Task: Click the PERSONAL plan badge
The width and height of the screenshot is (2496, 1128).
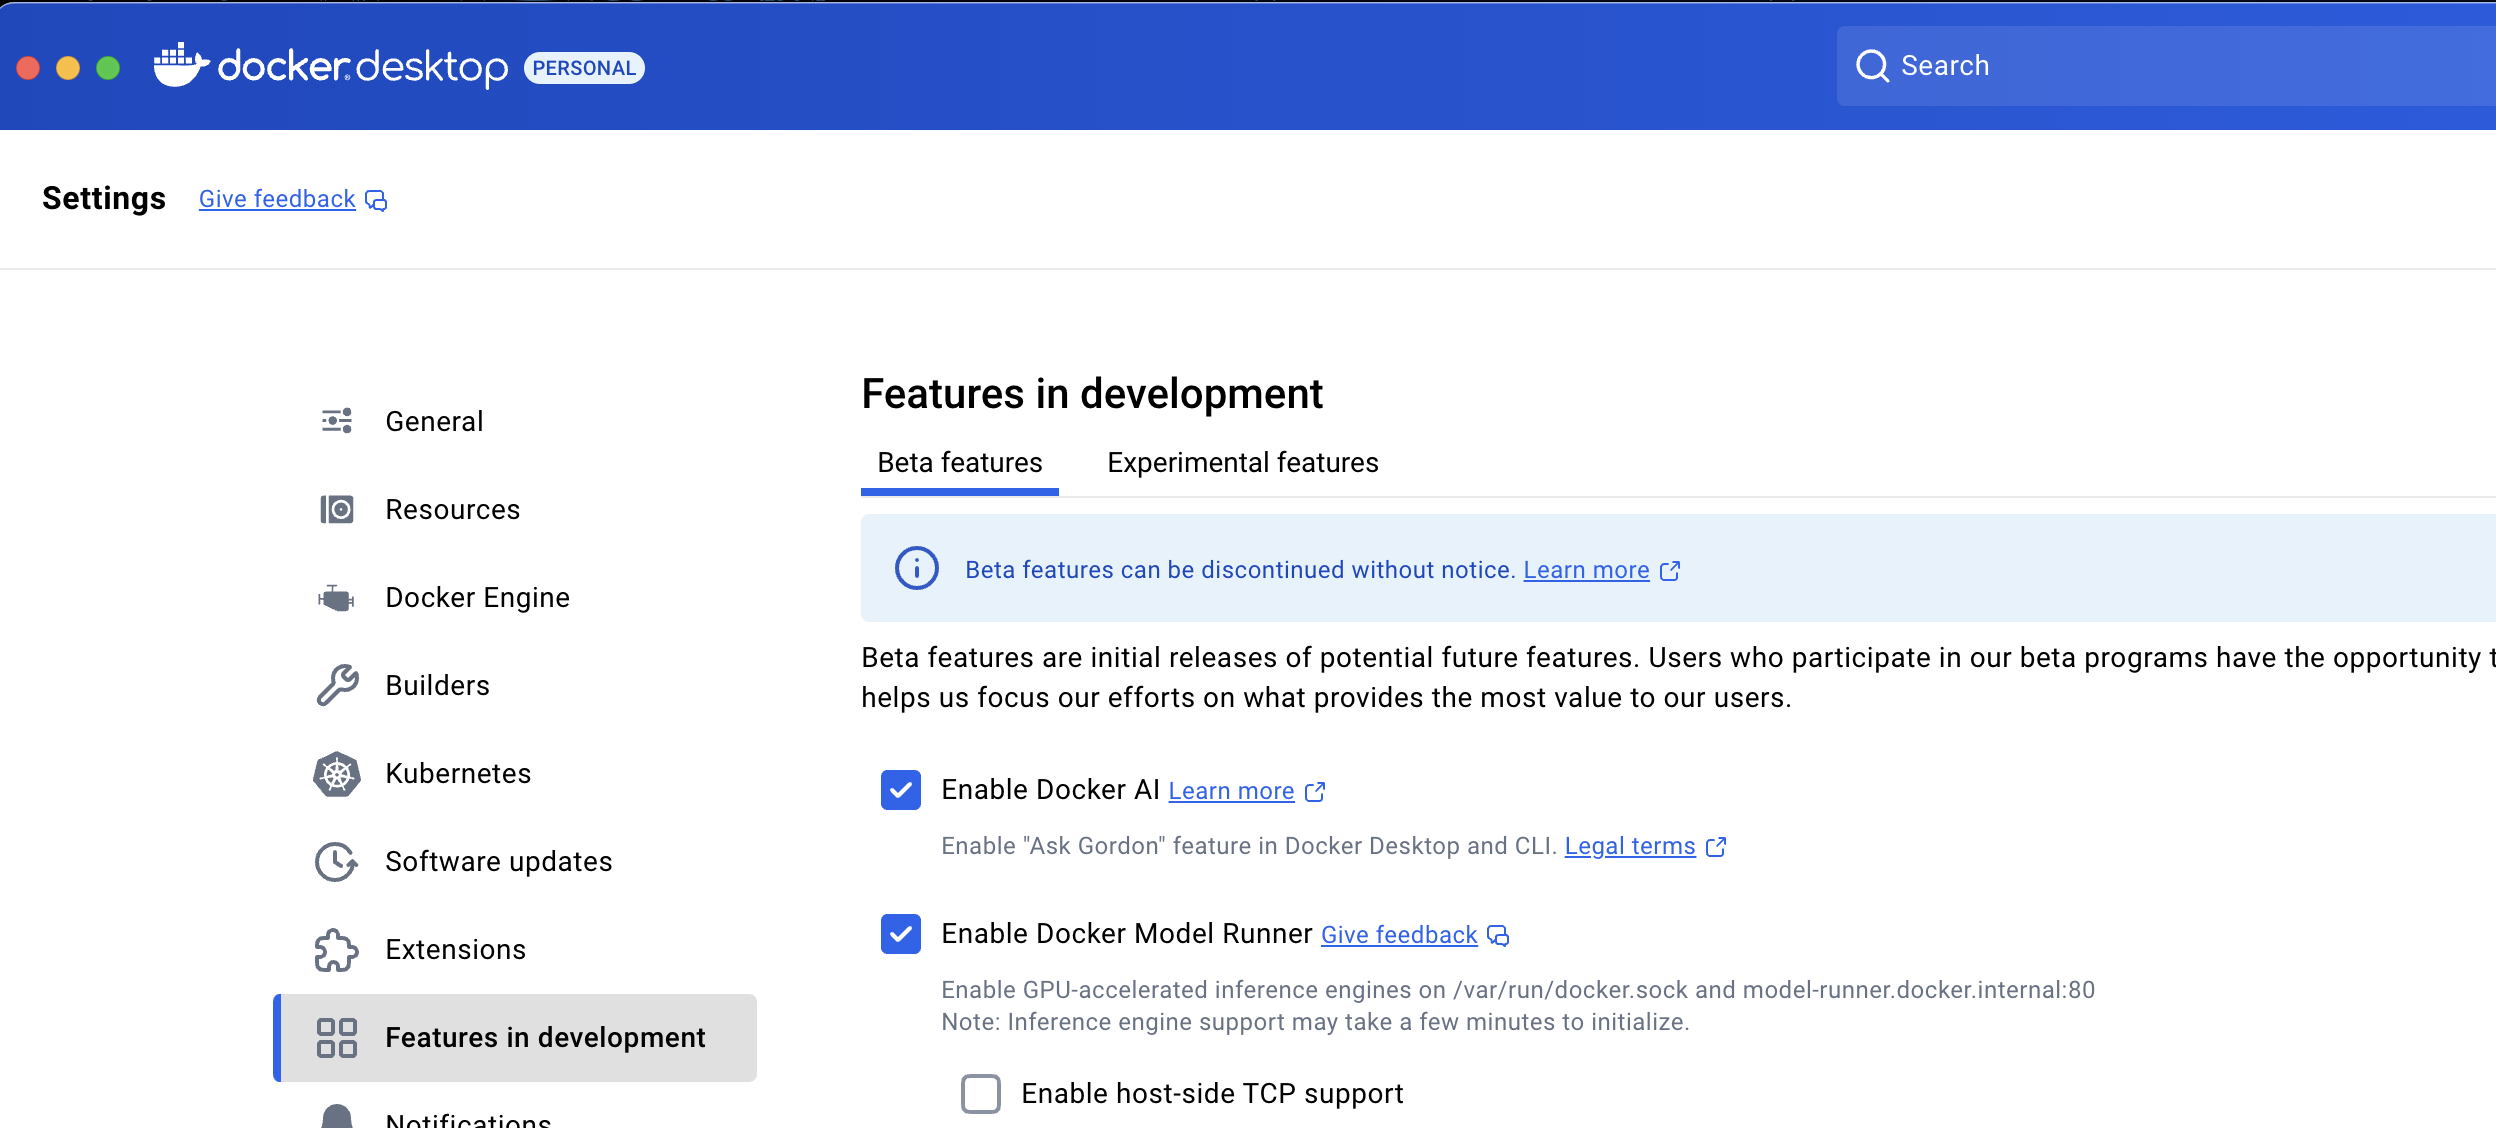Action: point(584,68)
